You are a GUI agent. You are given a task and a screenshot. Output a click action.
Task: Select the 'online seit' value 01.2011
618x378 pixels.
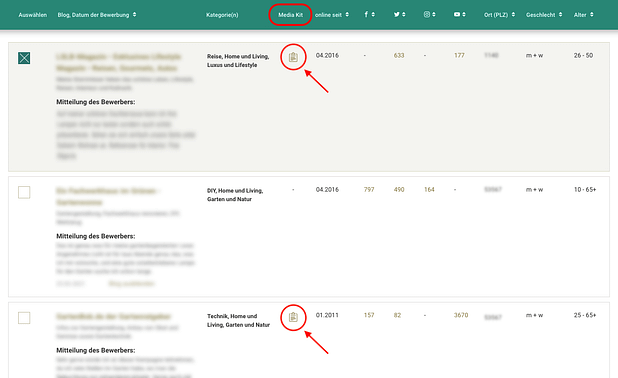click(x=327, y=315)
